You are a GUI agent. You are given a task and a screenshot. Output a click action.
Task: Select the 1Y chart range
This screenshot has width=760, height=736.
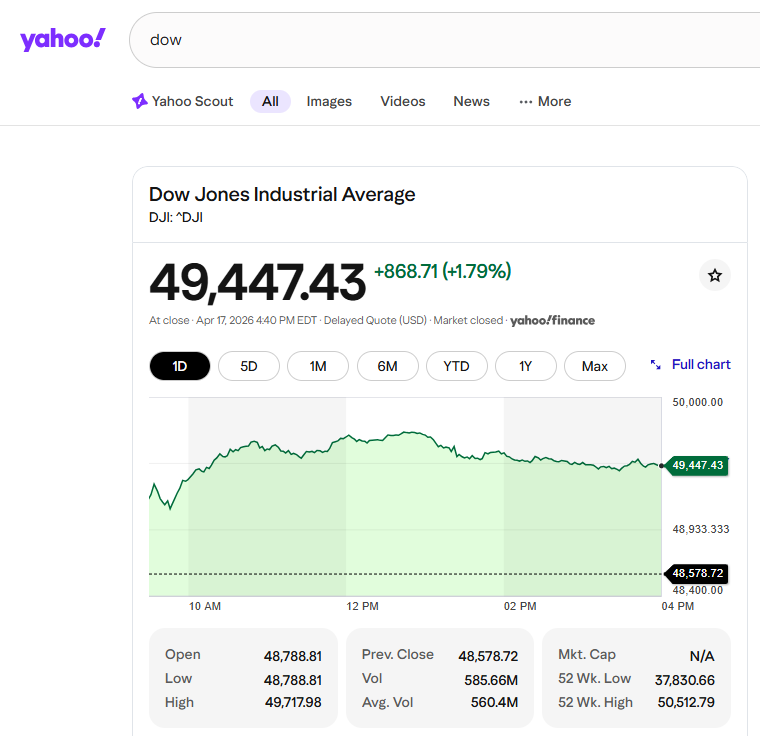(525, 366)
